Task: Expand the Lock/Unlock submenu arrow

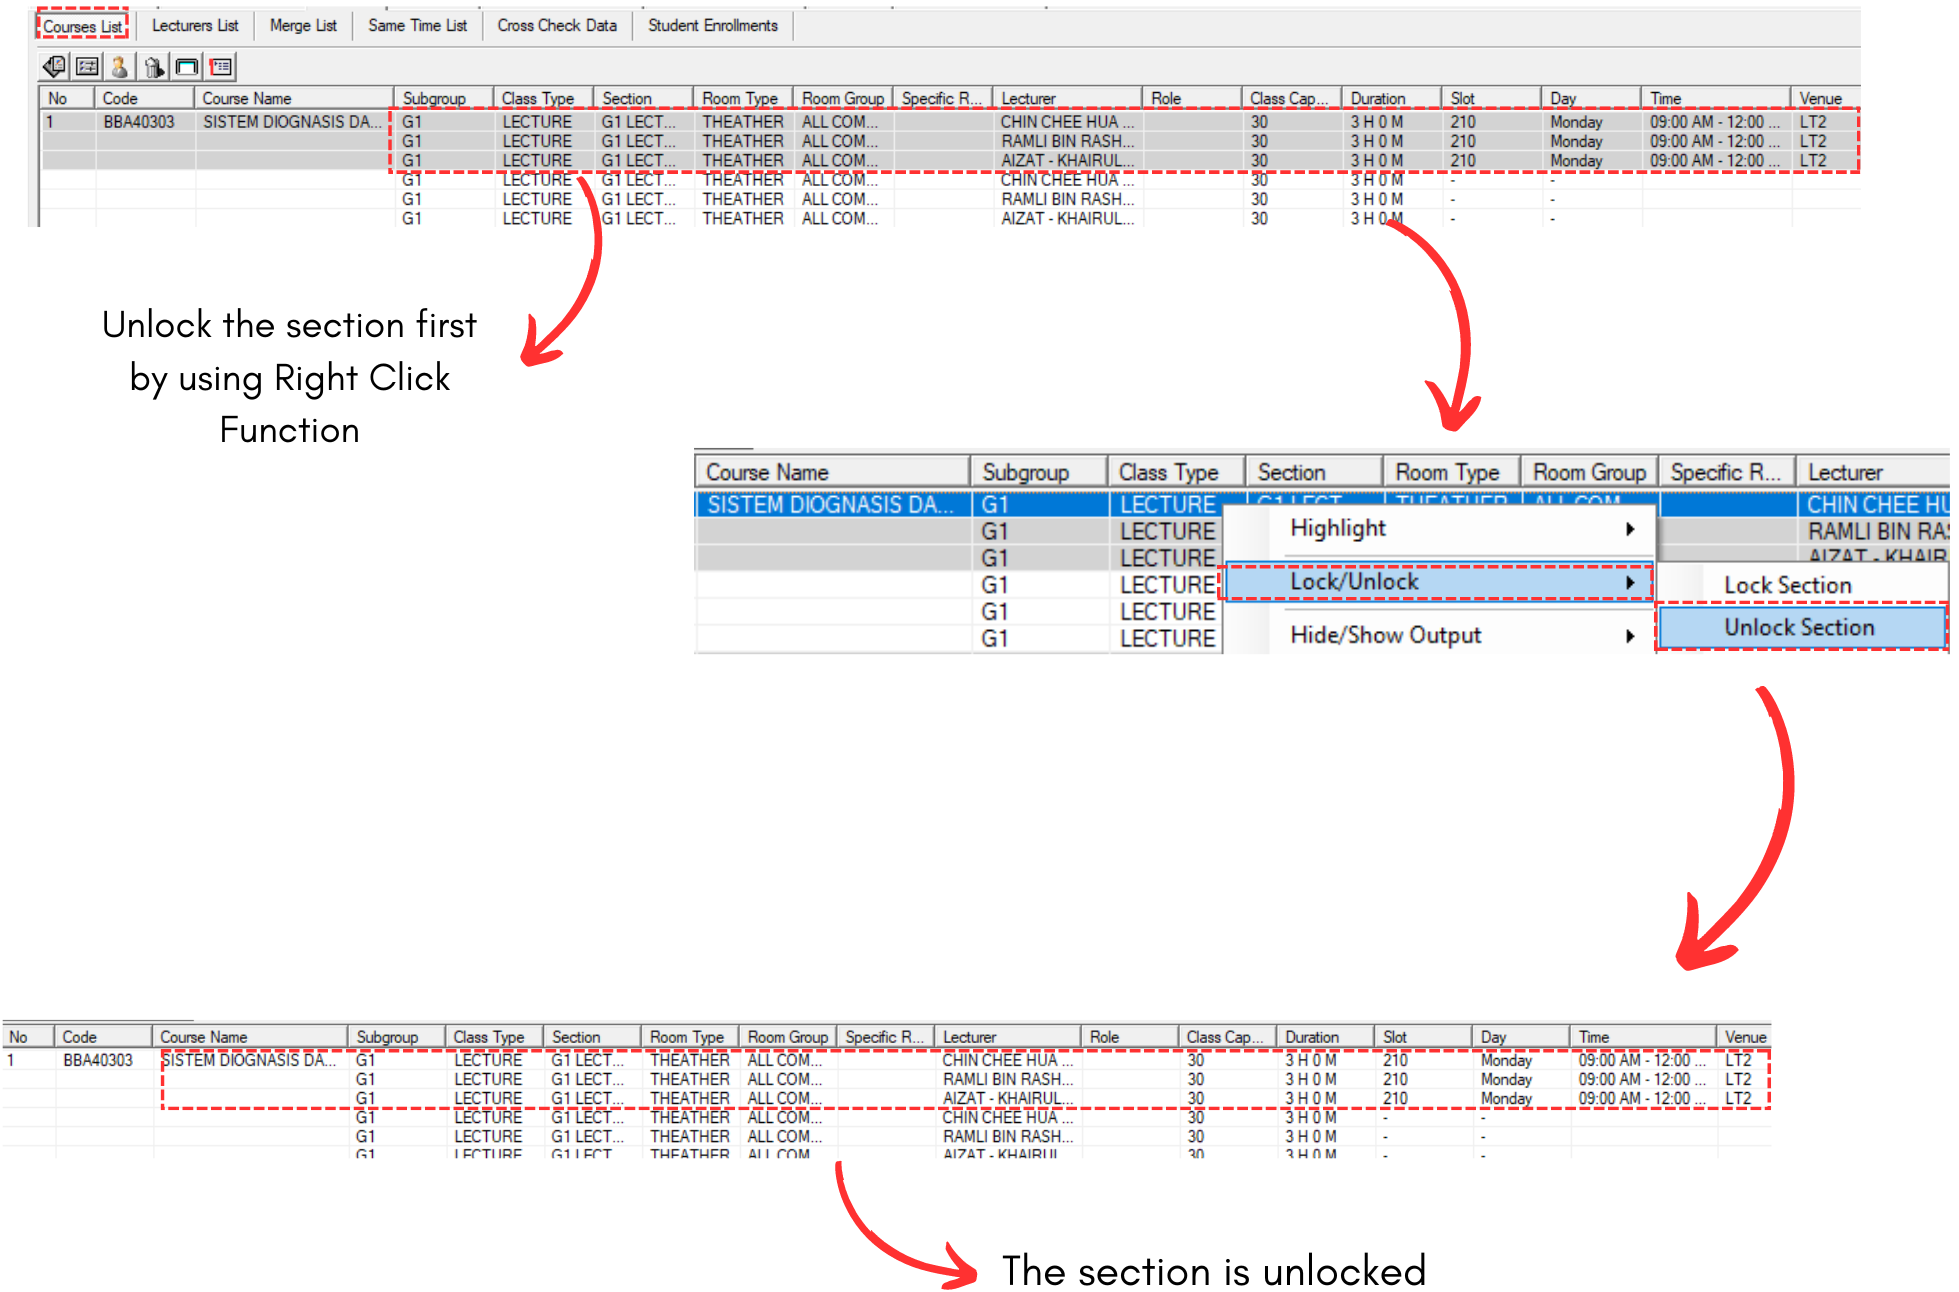Action: (x=1629, y=582)
